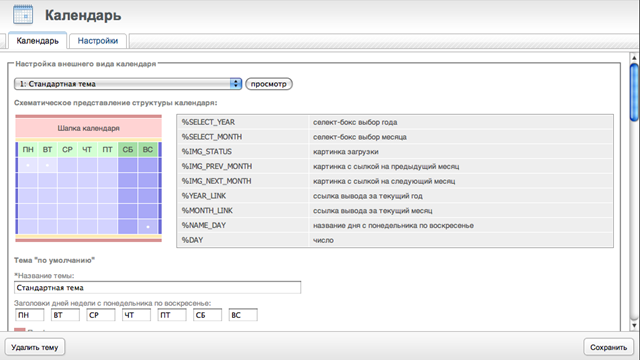This screenshot has width=640, height=360.
Task: Click the ЧТ weekday header input
Action: pyautogui.click(x=136, y=315)
